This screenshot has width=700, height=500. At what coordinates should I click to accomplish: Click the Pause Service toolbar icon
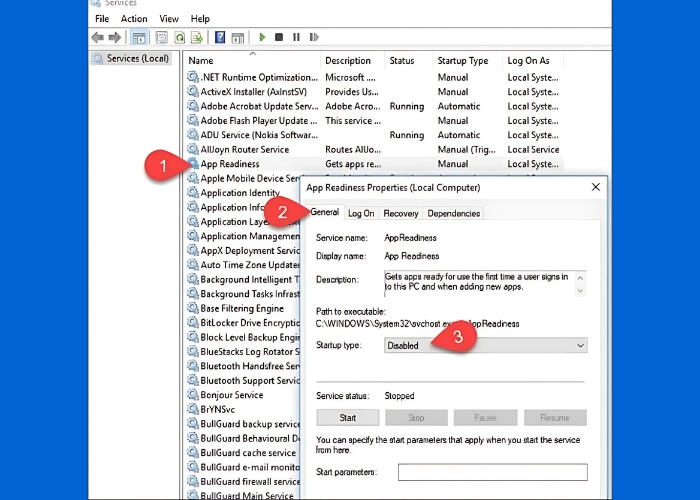point(296,37)
